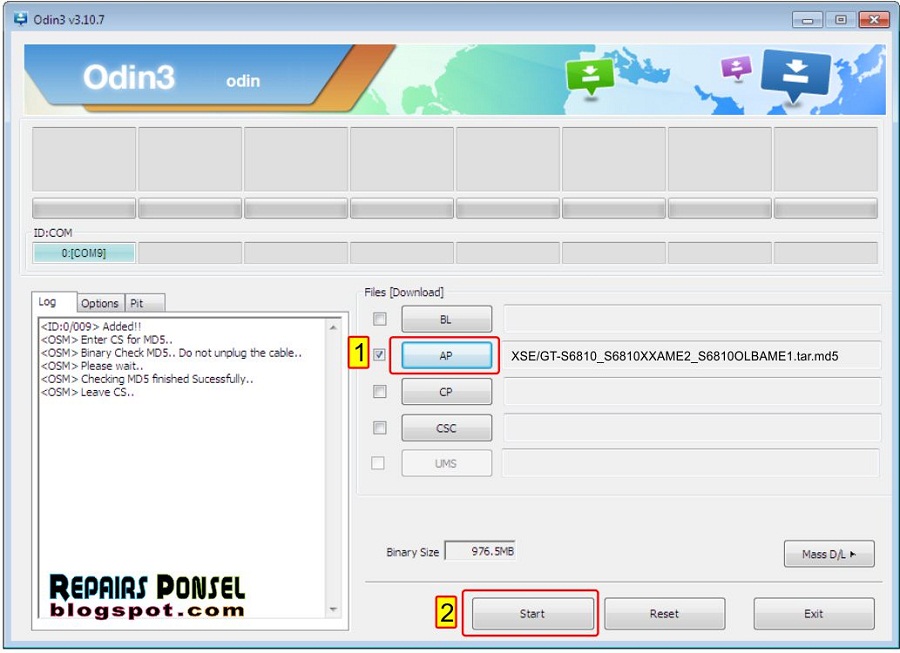Click the empty BL file path field
The image size is (900, 653).
[692, 319]
